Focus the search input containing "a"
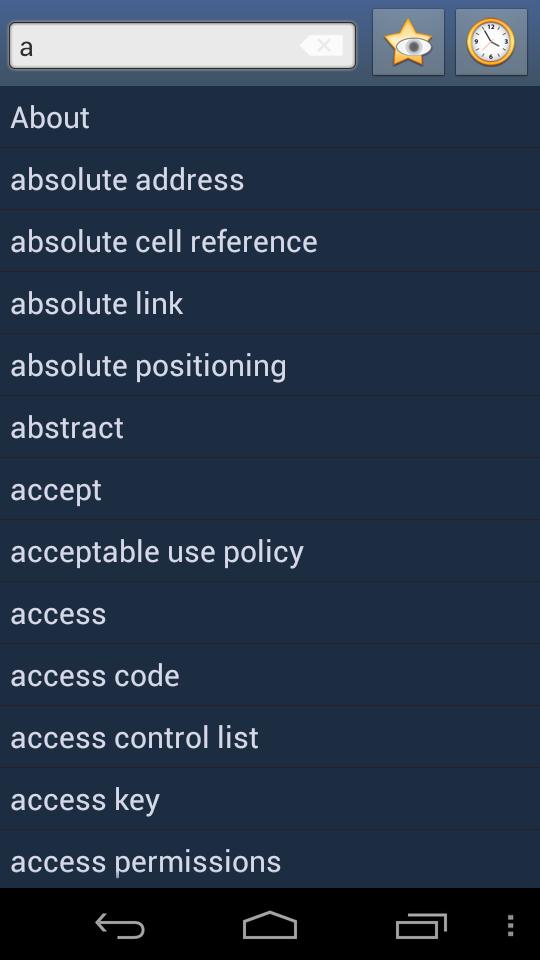The image size is (540, 960). pos(182,45)
